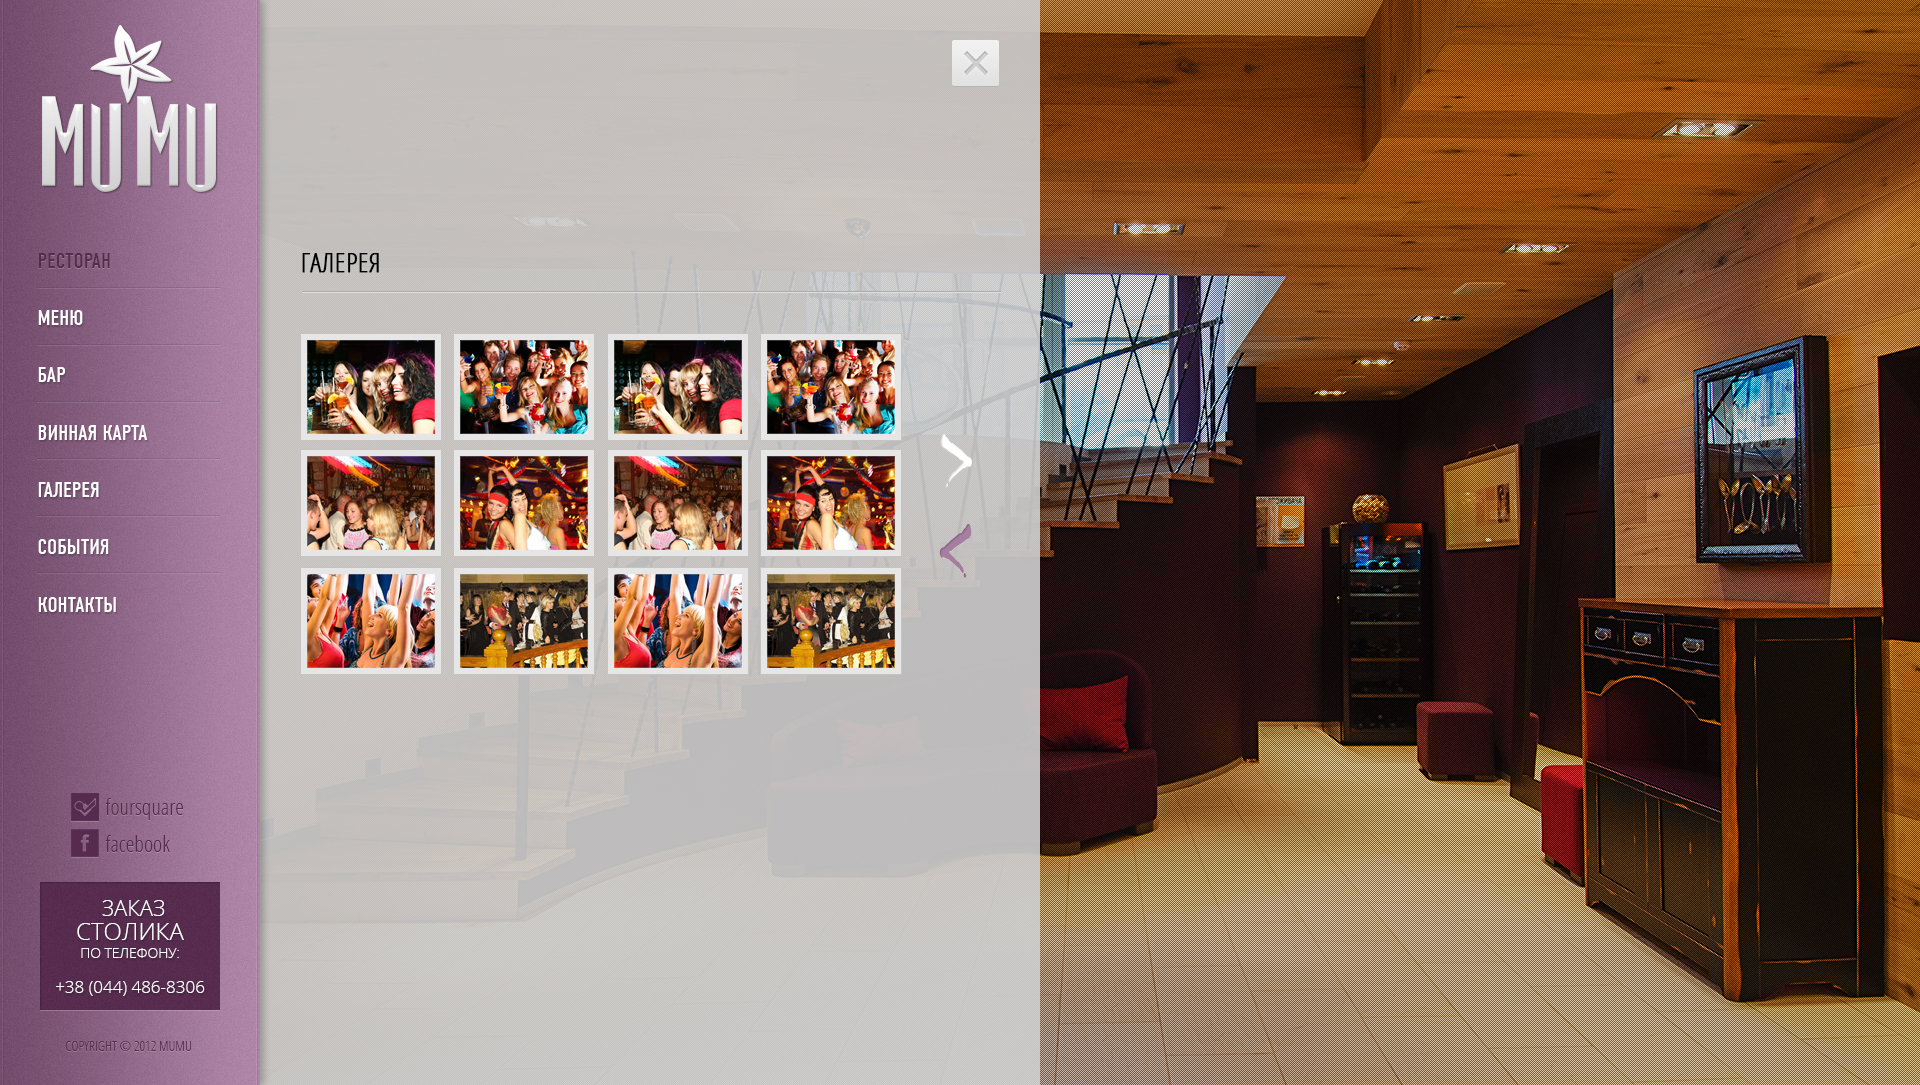
Task: Go to previous gallery page arrow
Action: click(x=955, y=550)
